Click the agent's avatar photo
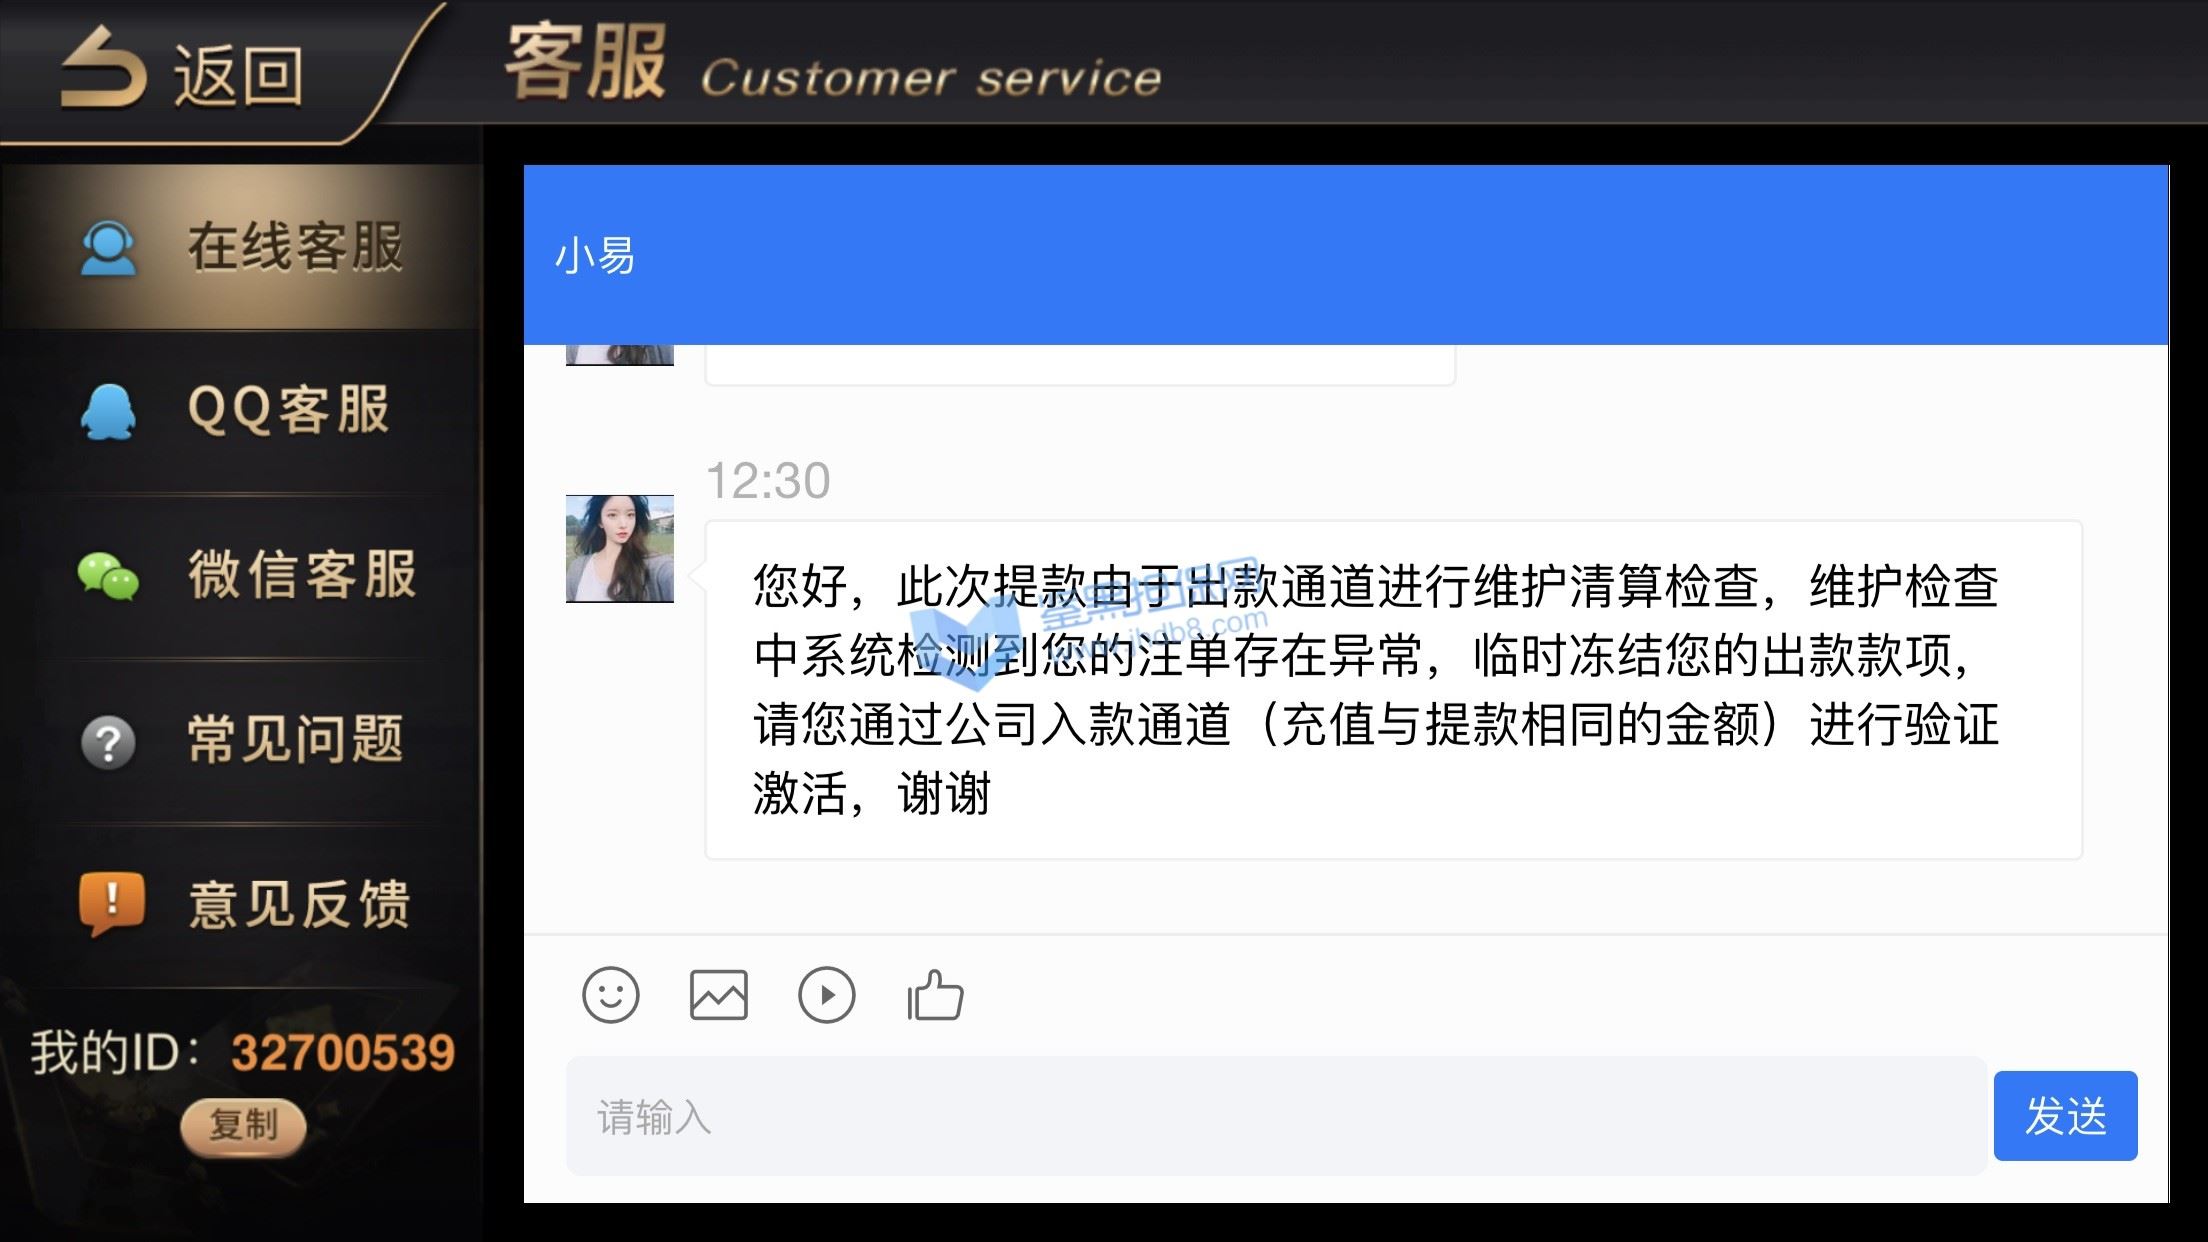2208x1242 pixels. coord(620,548)
